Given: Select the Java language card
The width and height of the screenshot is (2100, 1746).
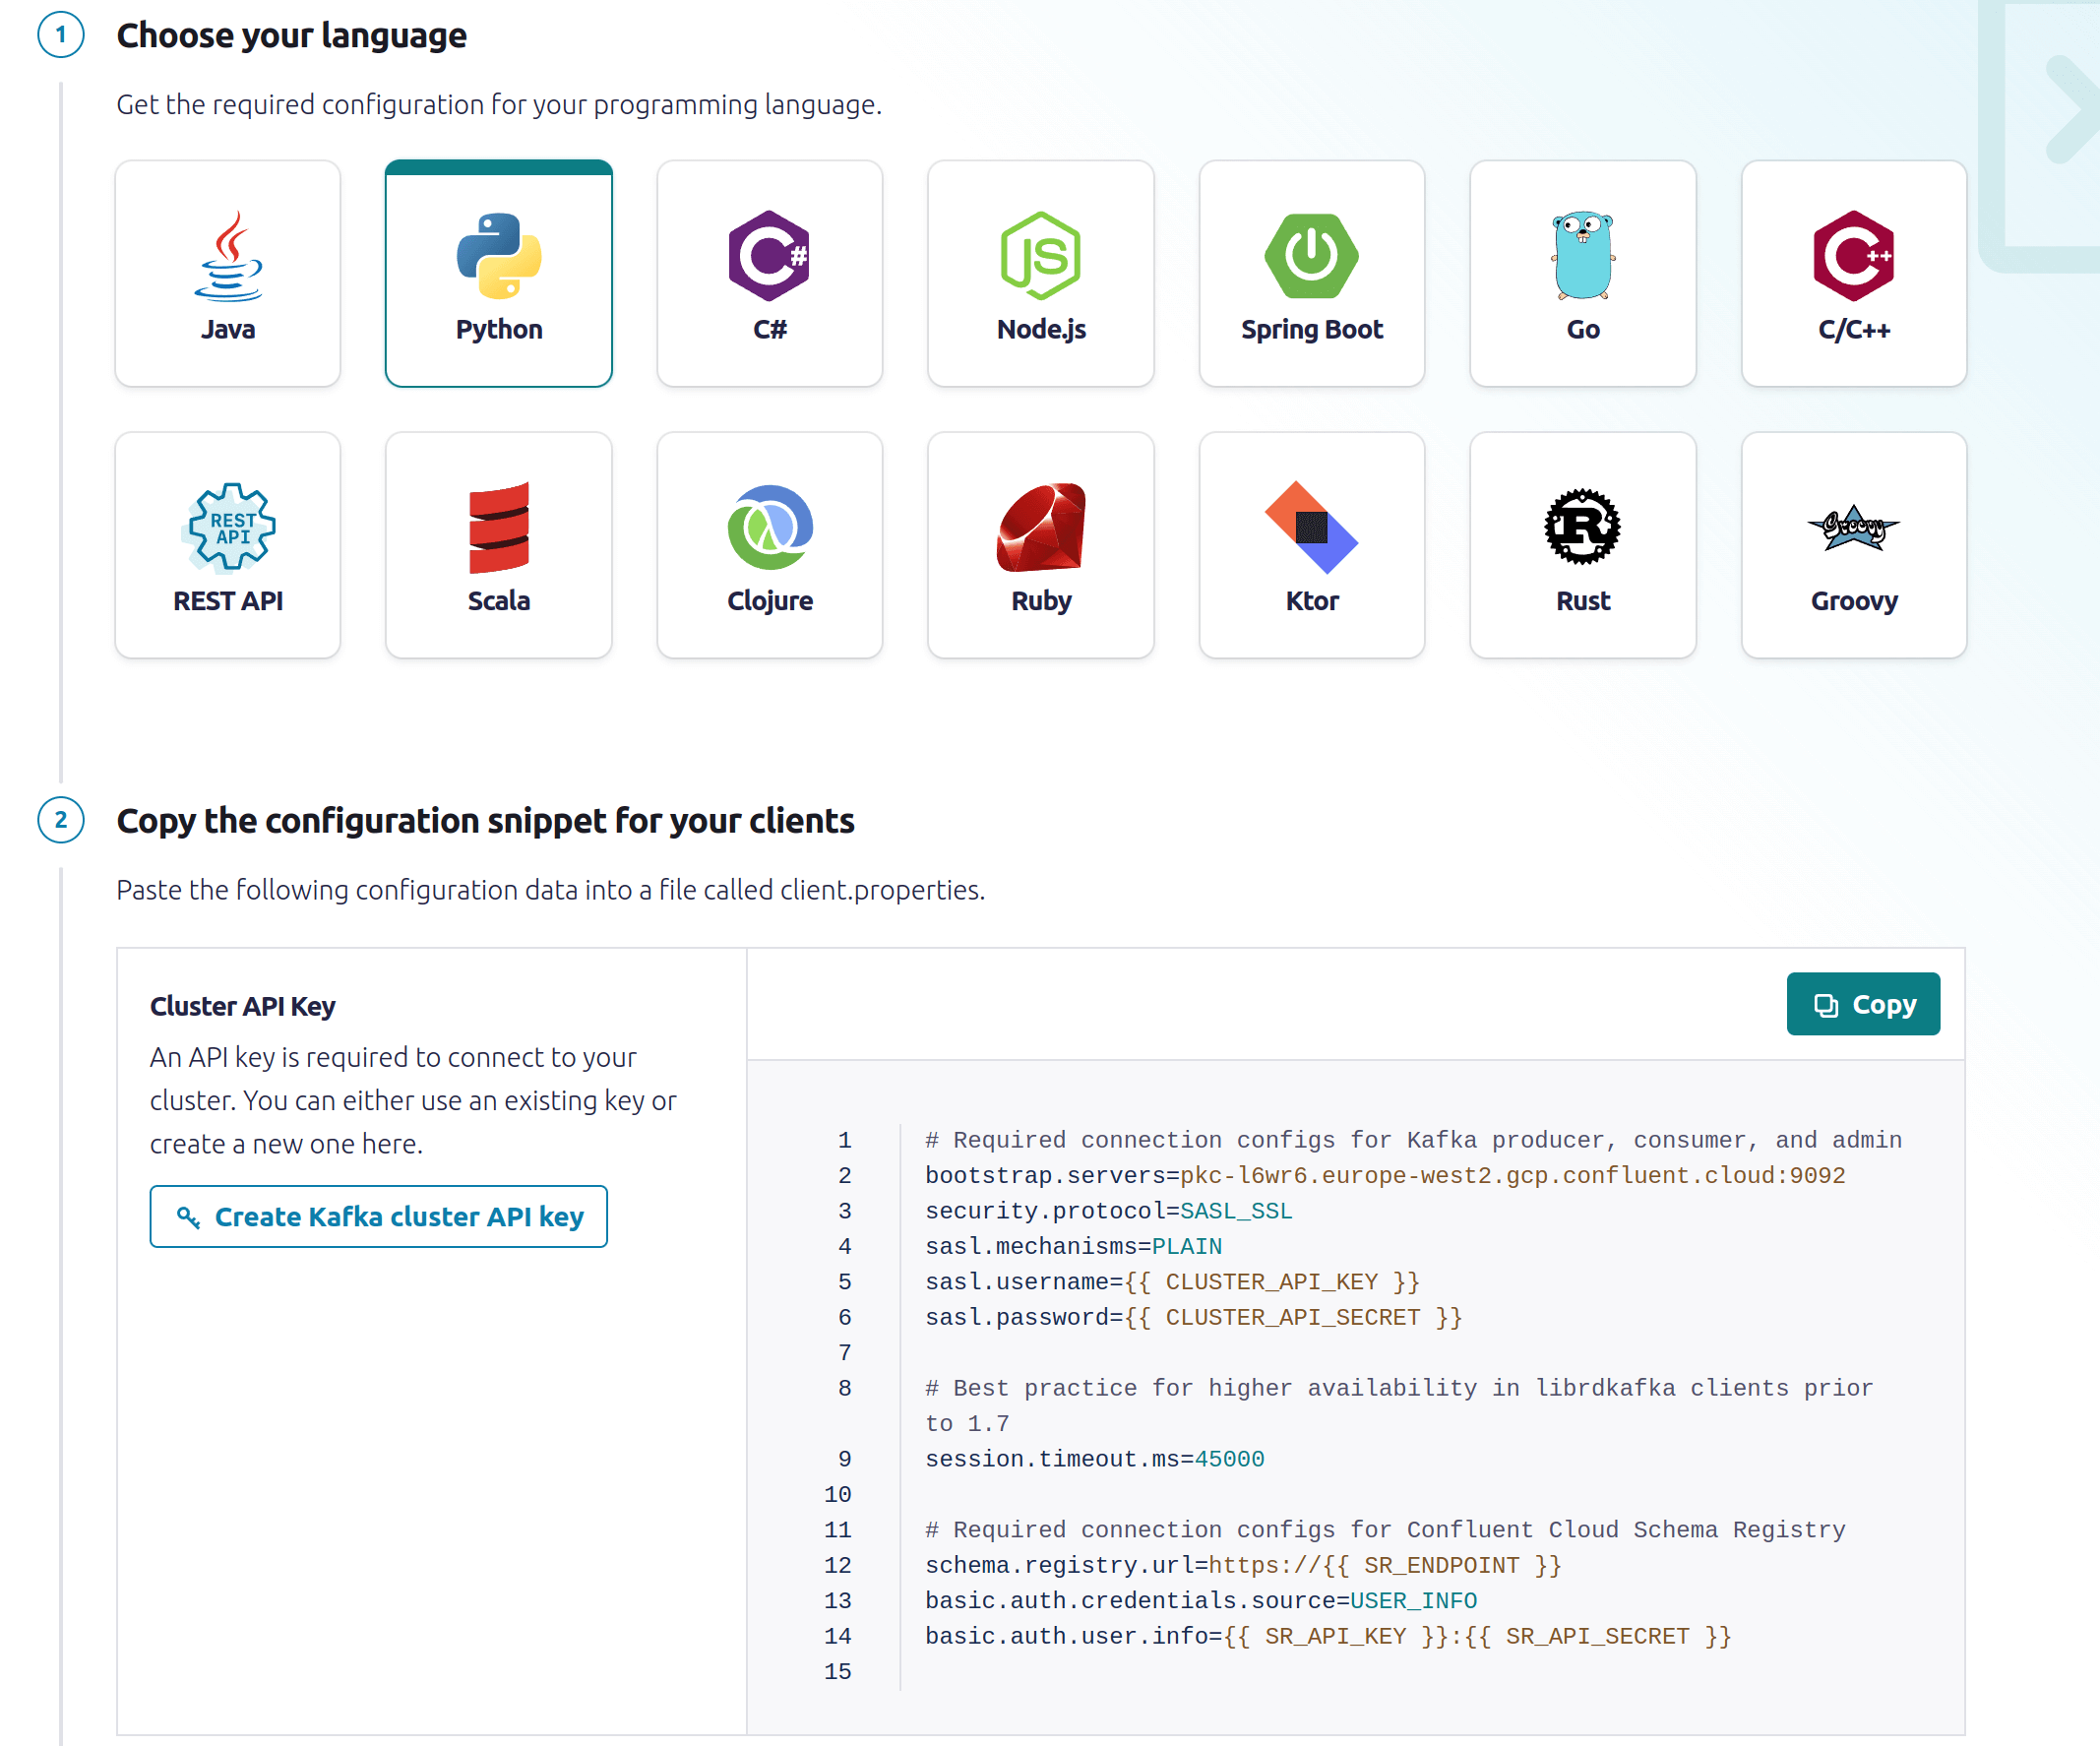Looking at the screenshot, I should coord(227,273).
